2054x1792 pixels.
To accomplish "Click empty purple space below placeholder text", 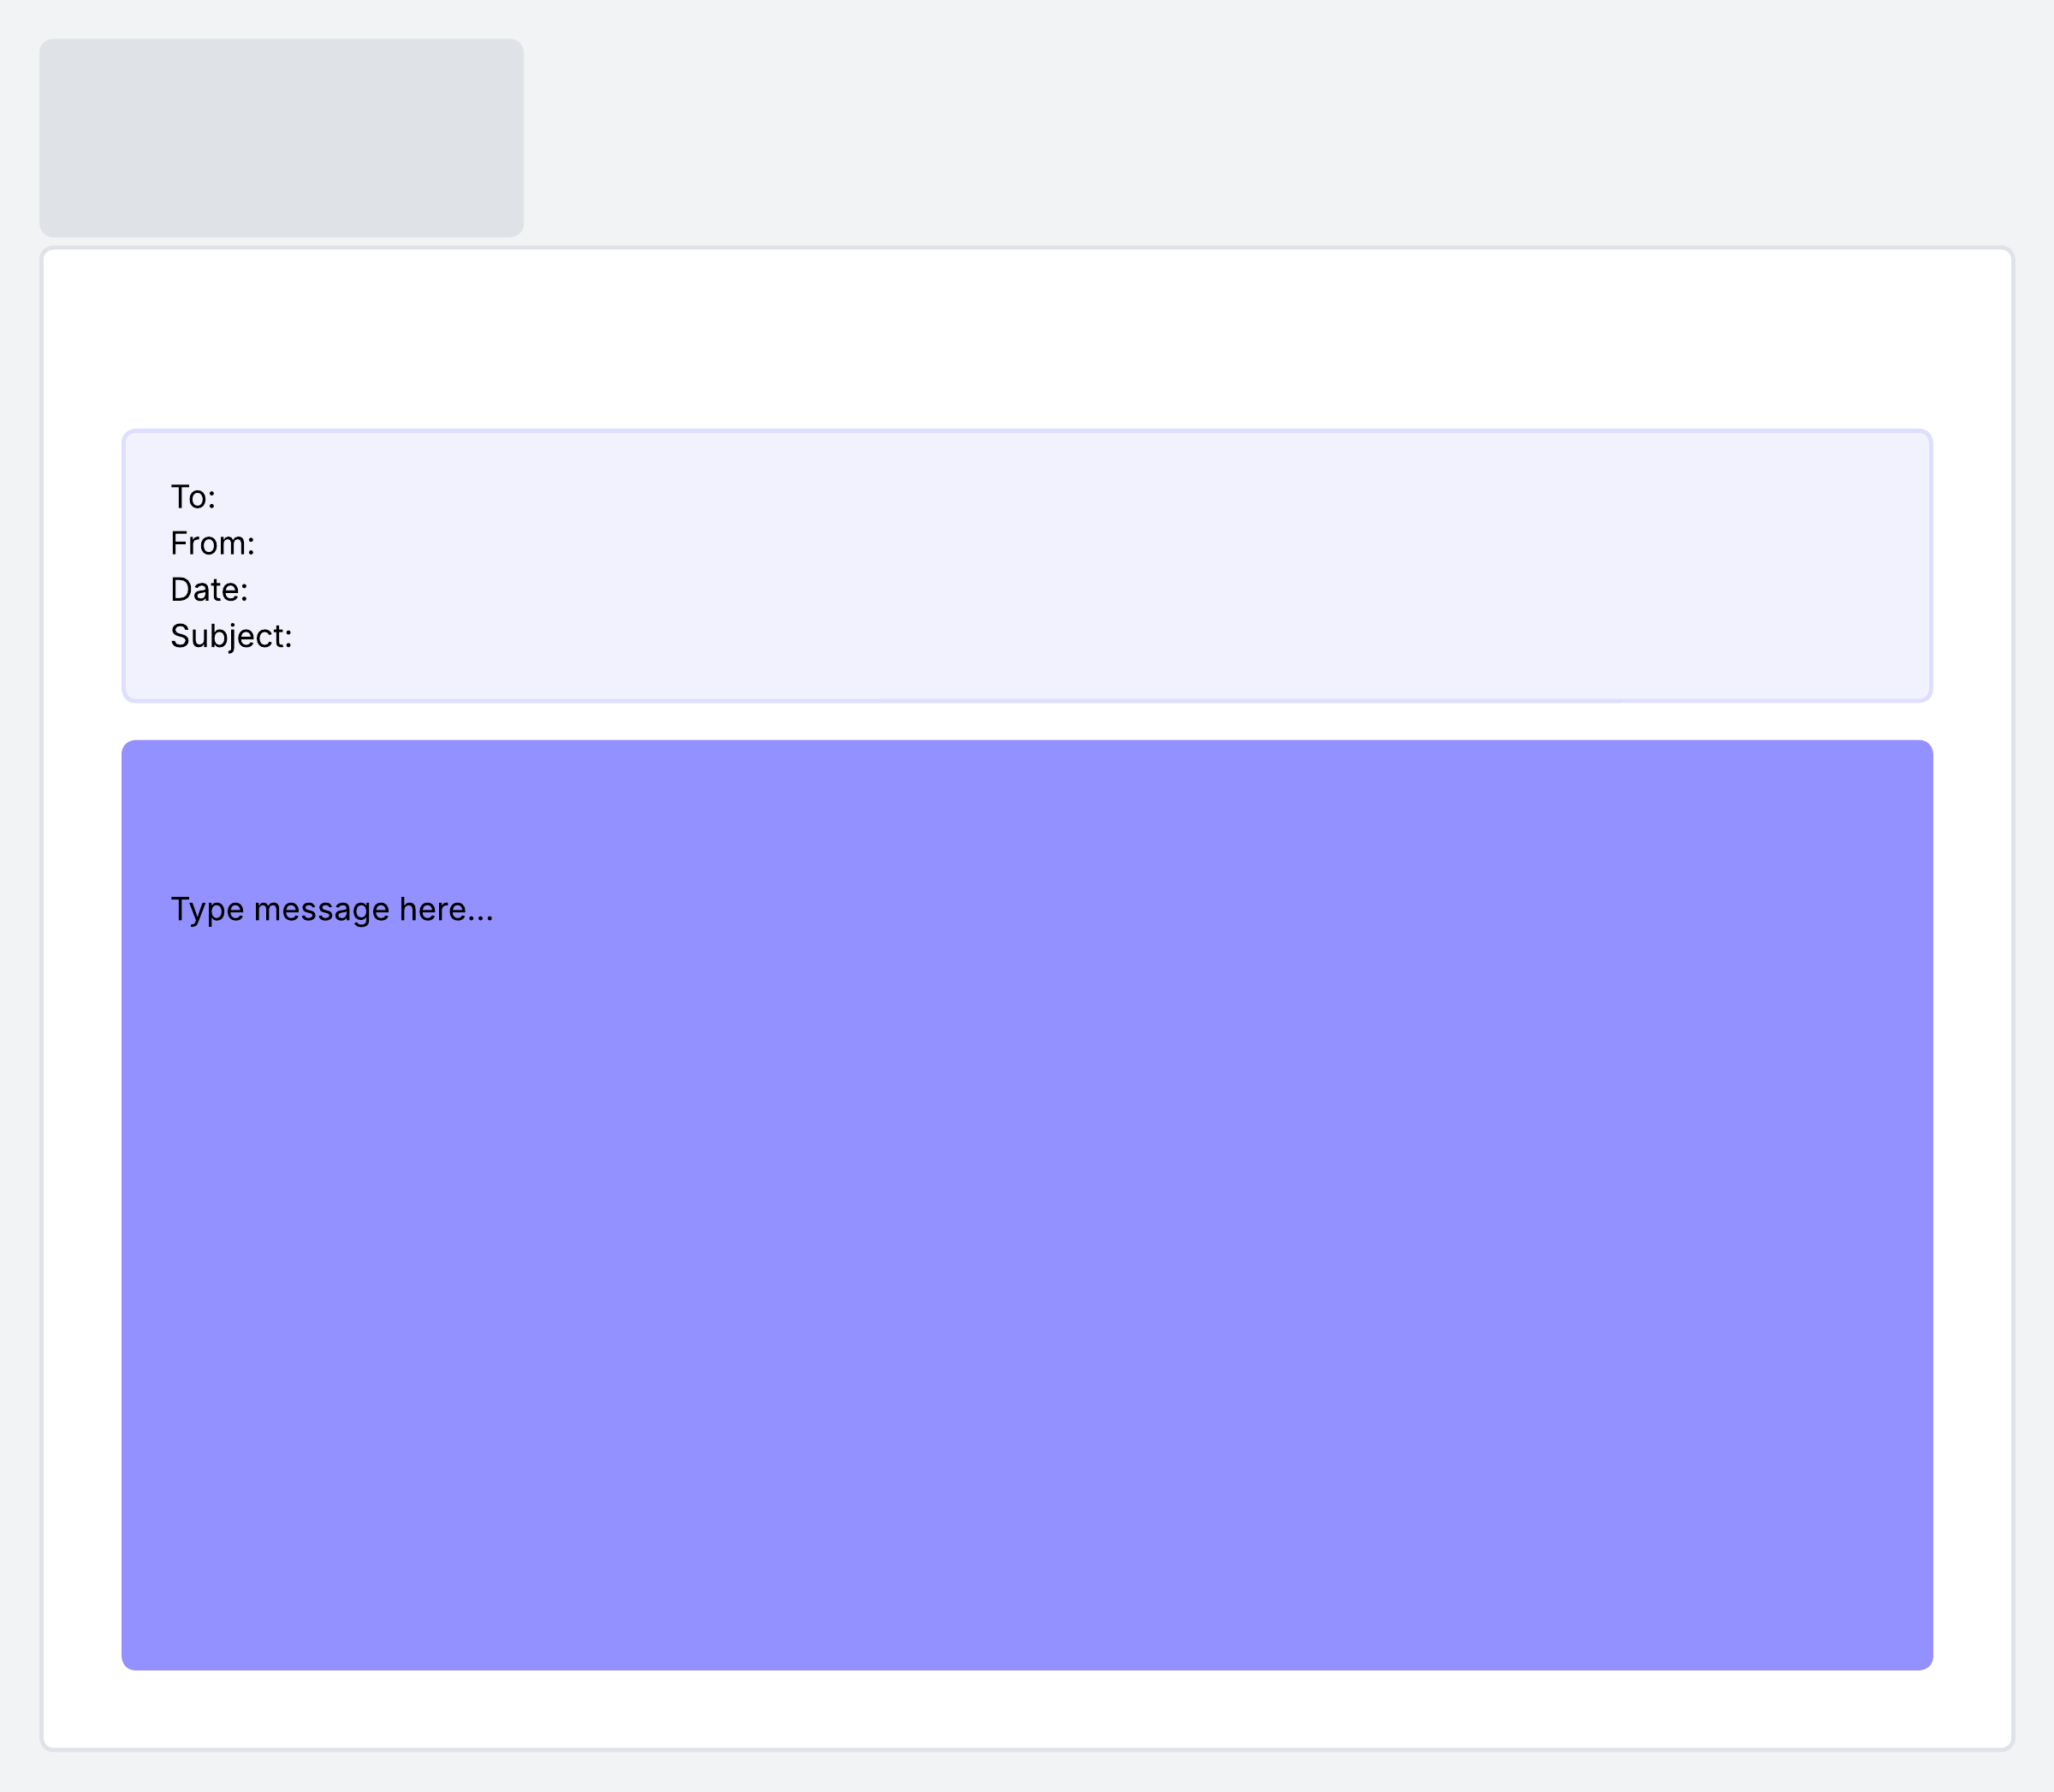I will (331, 1150).
